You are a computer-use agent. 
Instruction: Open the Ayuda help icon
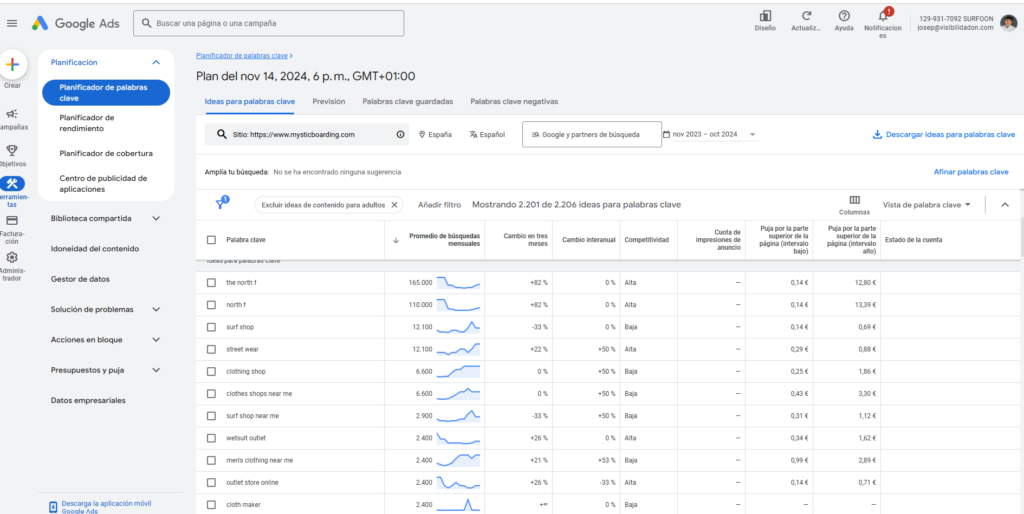844,16
